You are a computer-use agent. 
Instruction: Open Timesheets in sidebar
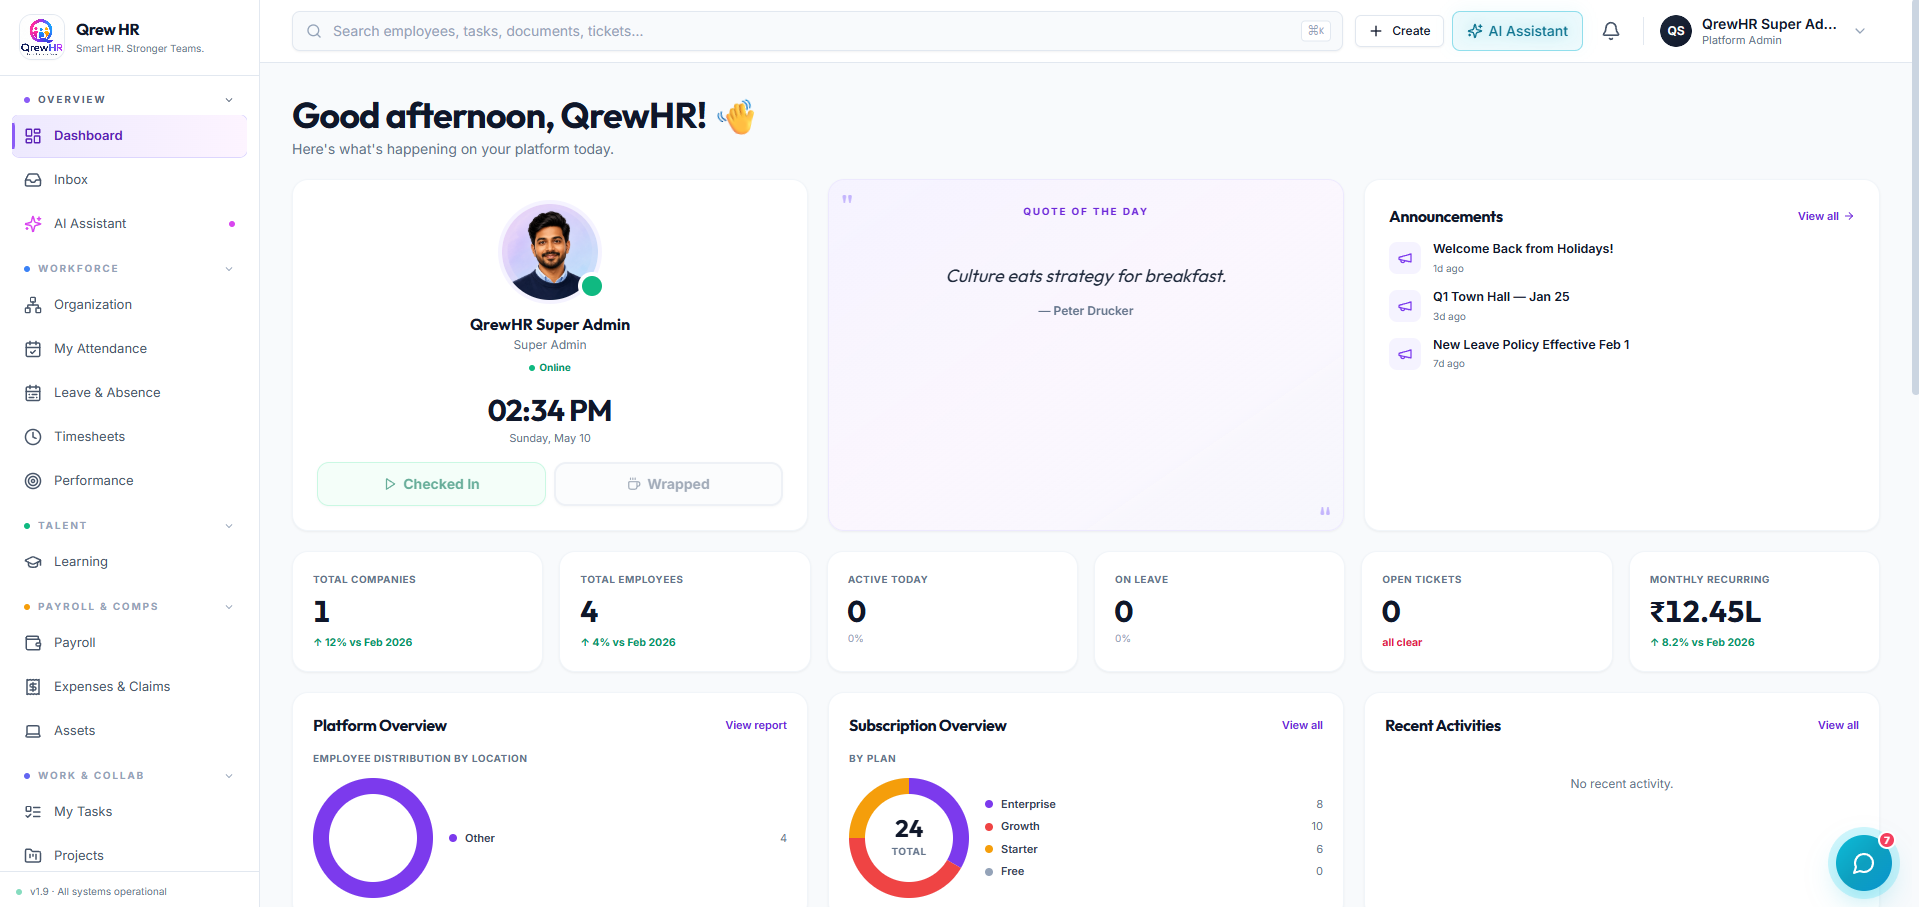130,437
